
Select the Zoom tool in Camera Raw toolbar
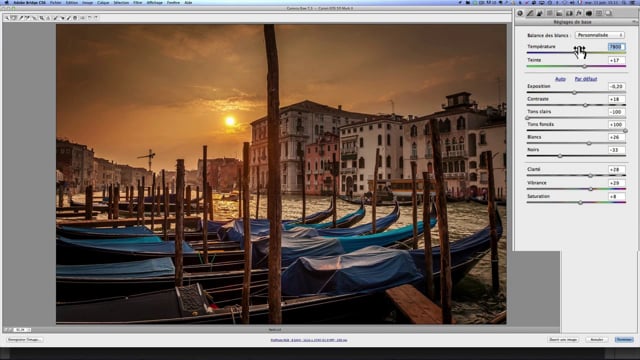(x=7, y=18)
